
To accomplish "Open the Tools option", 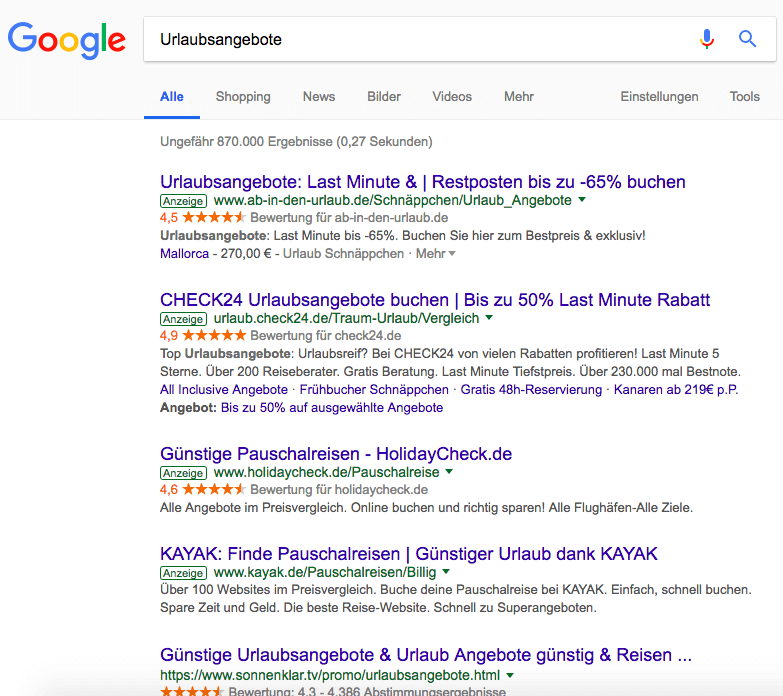I will point(745,96).
